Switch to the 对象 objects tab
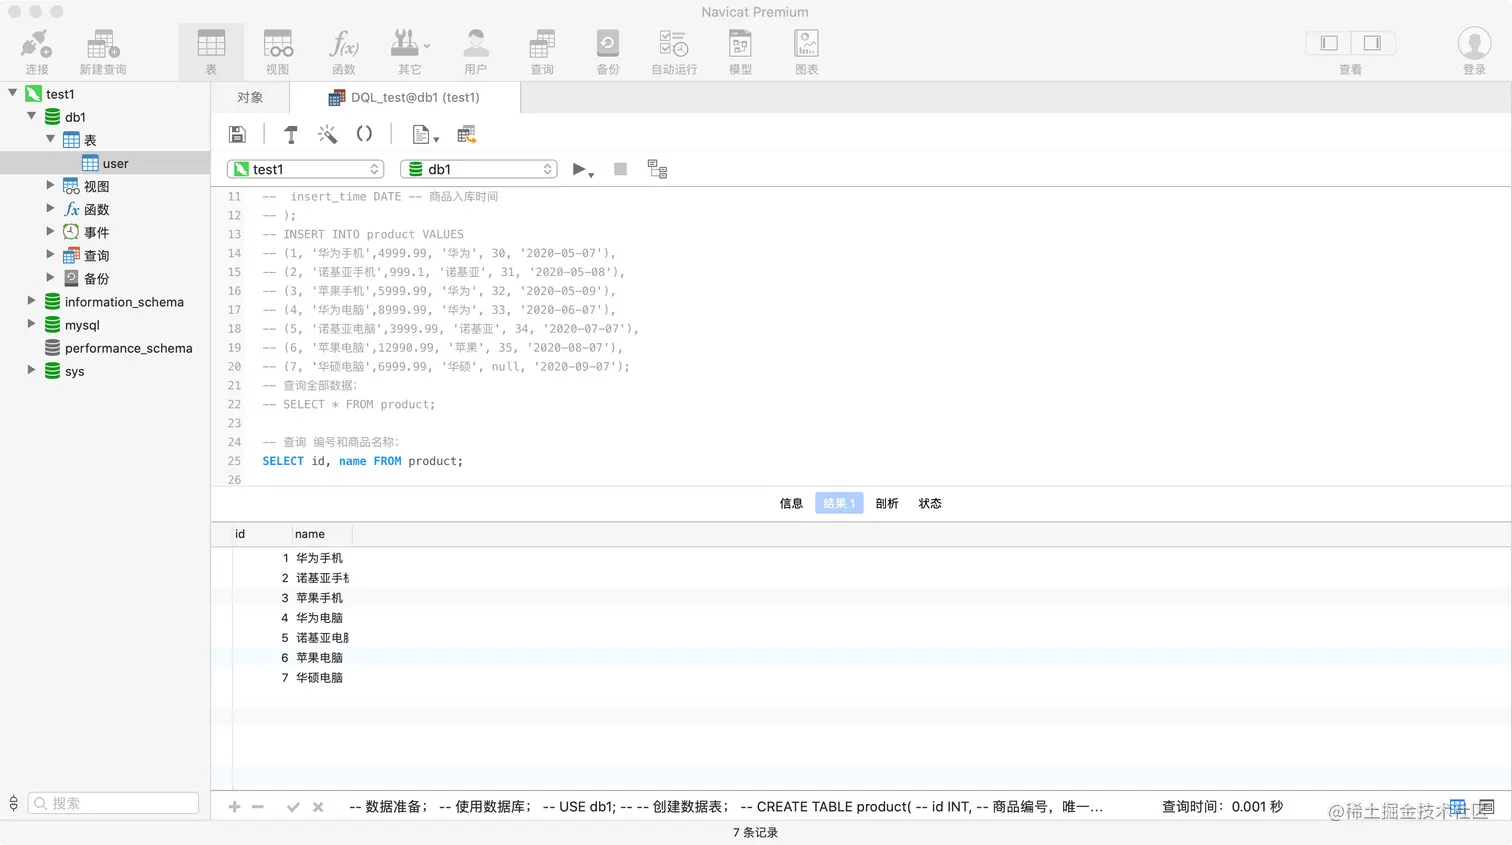 tap(250, 97)
